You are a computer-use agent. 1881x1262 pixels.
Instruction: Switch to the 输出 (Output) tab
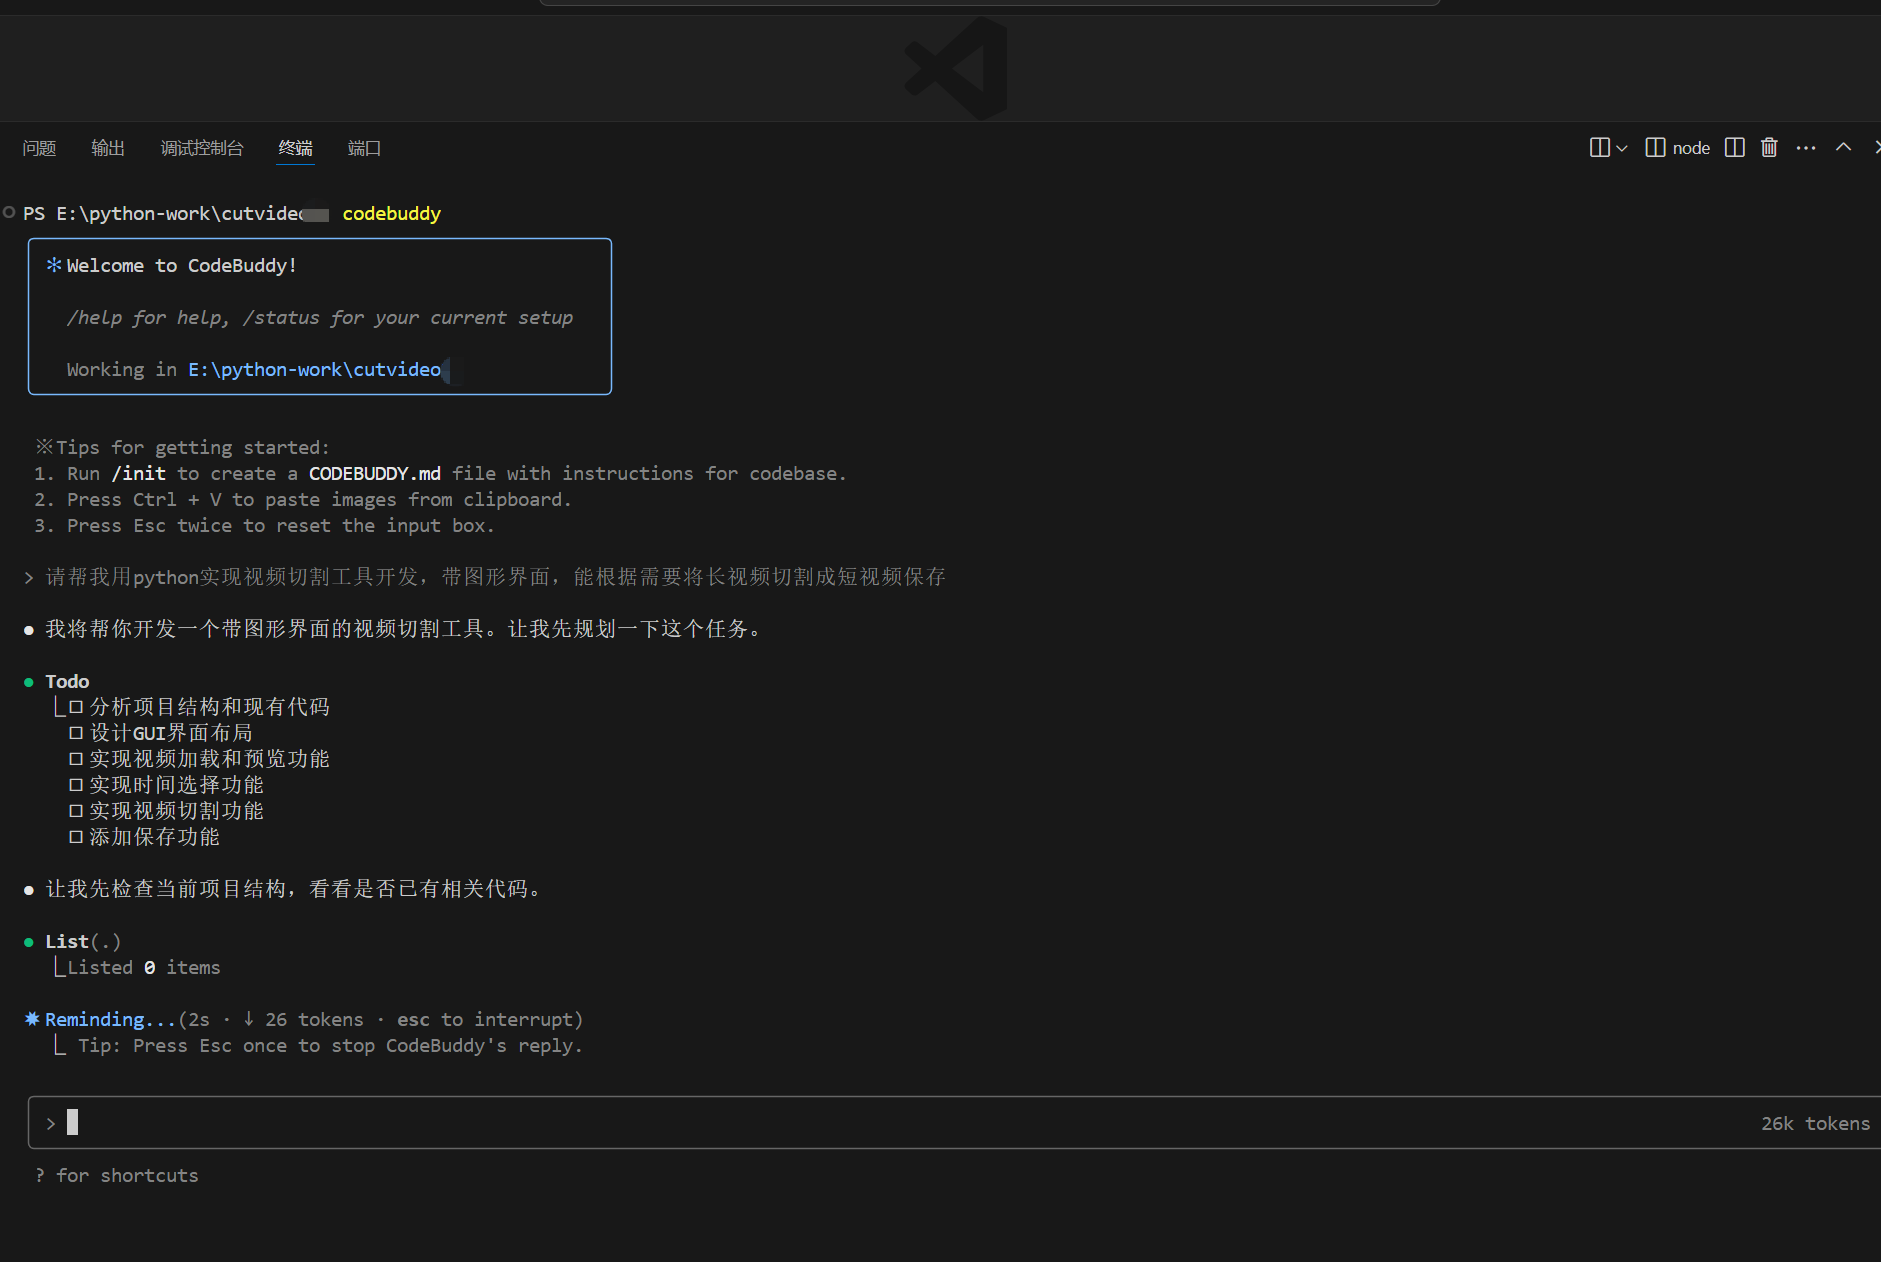(x=108, y=148)
